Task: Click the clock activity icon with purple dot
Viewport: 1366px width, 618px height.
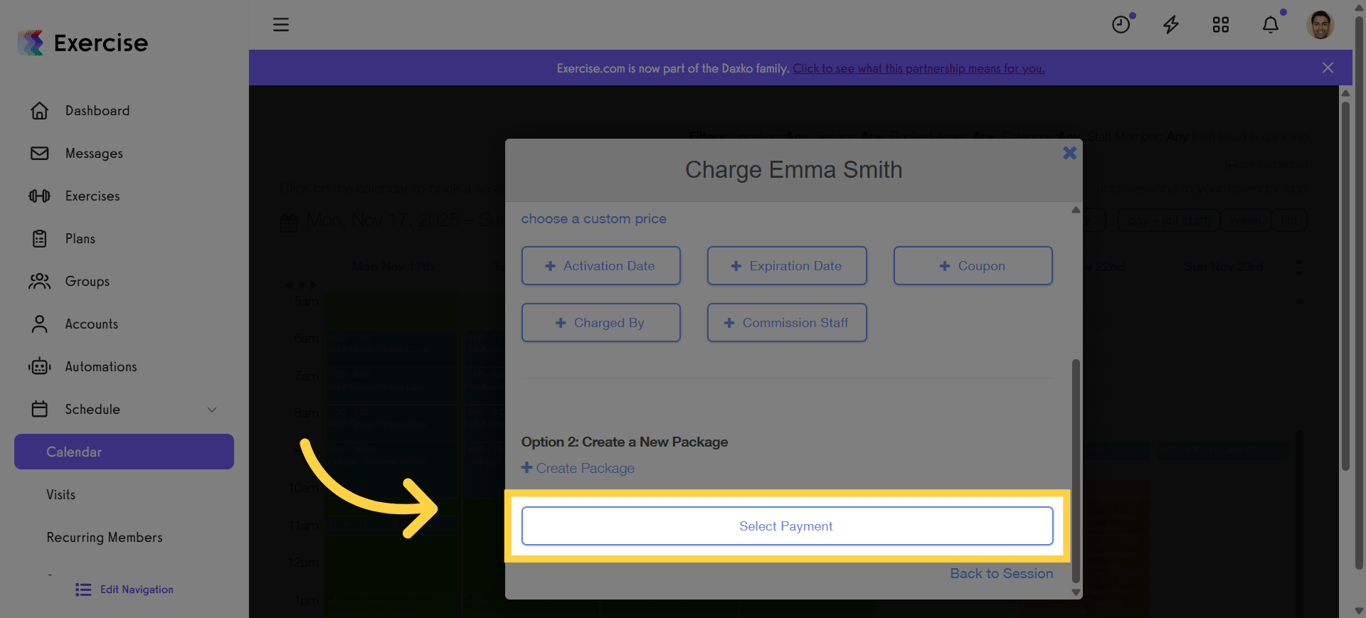Action: pyautogui.click(x=1120, y=24)
